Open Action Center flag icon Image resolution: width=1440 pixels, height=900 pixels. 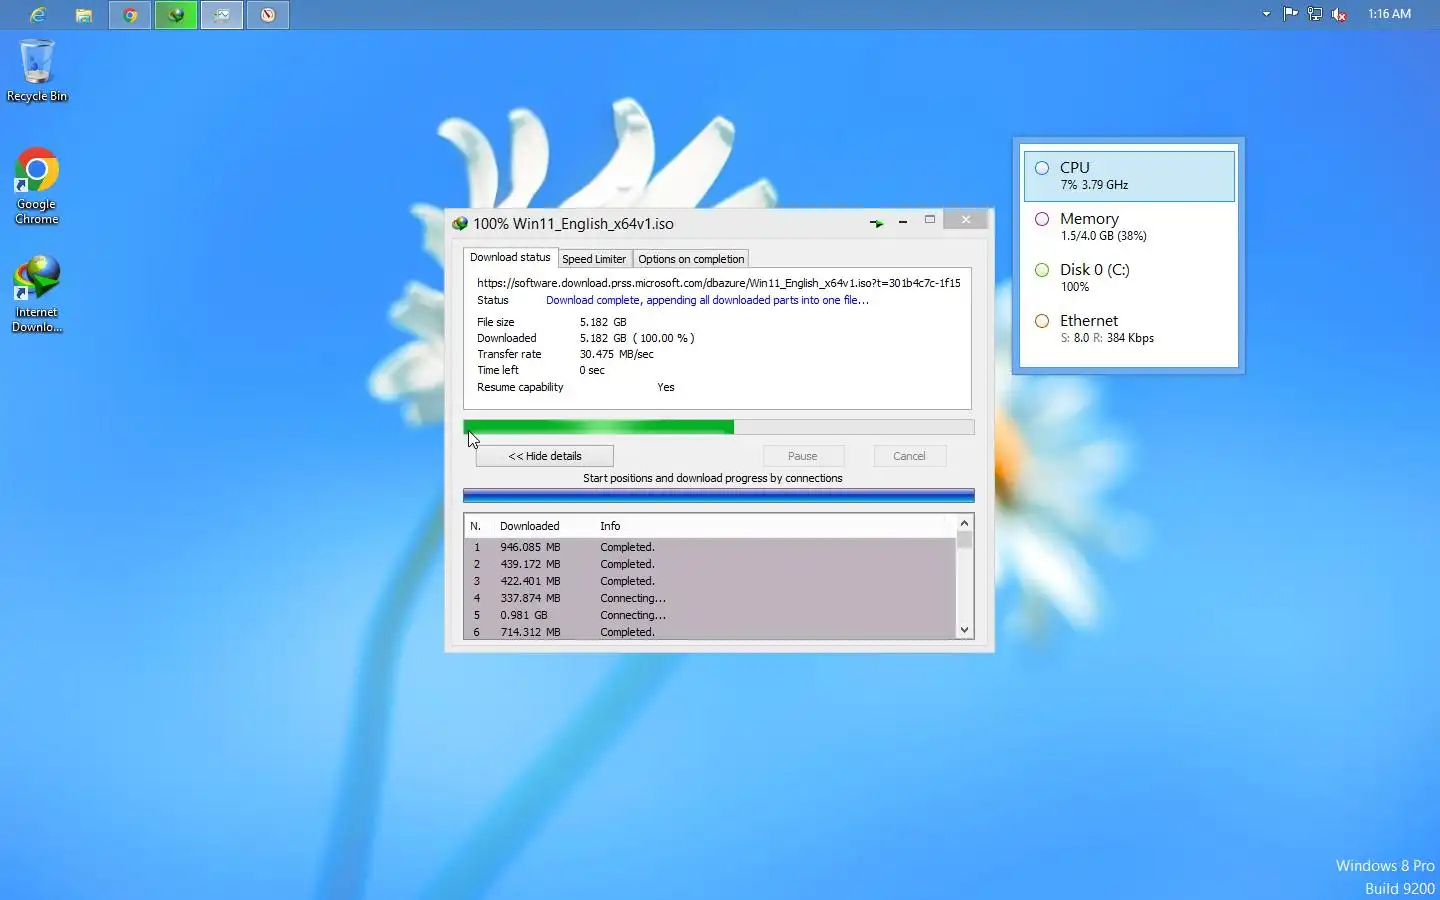pos(1290,14)
